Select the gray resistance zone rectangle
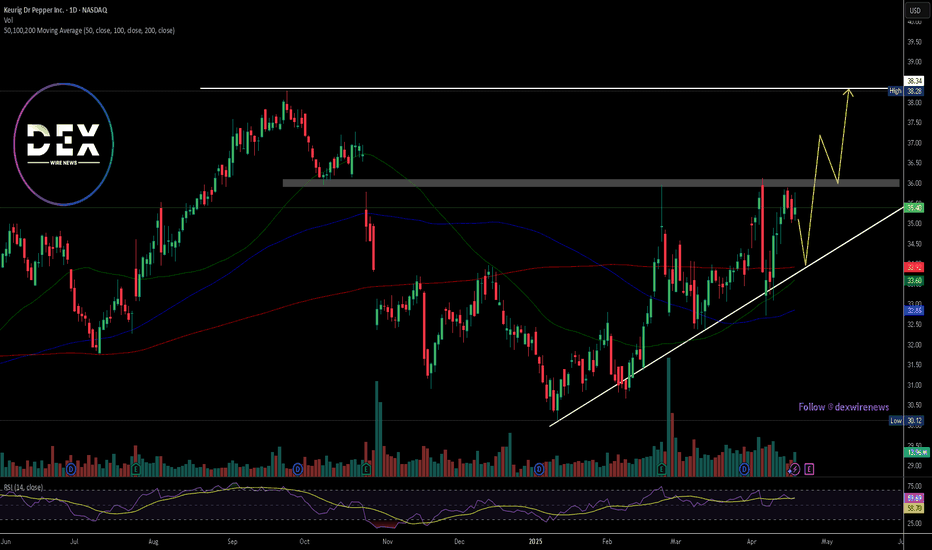The width and height of the screenshot is (932, 550). click(x=591, y=183)
